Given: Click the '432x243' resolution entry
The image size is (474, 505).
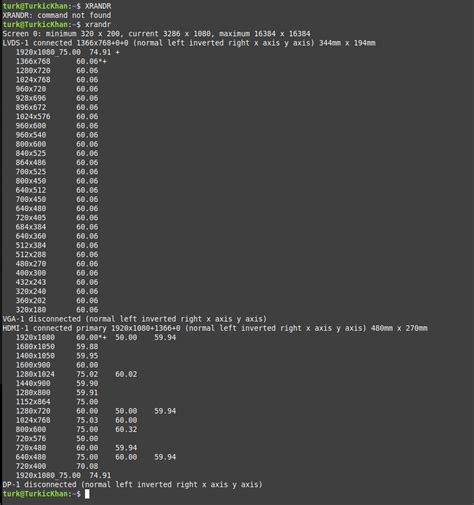Looking at the screenshot, I should pyautogui.click(x=31, y=282).
